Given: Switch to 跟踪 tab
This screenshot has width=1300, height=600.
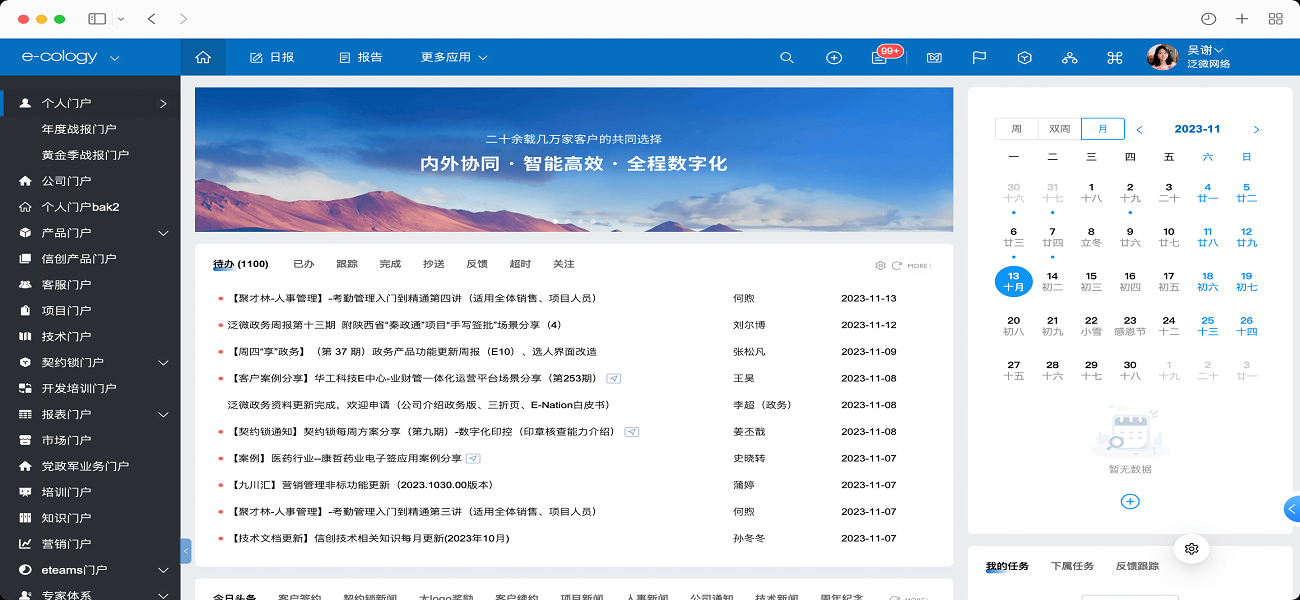Looking at the screenshot, I should [347, 264].
